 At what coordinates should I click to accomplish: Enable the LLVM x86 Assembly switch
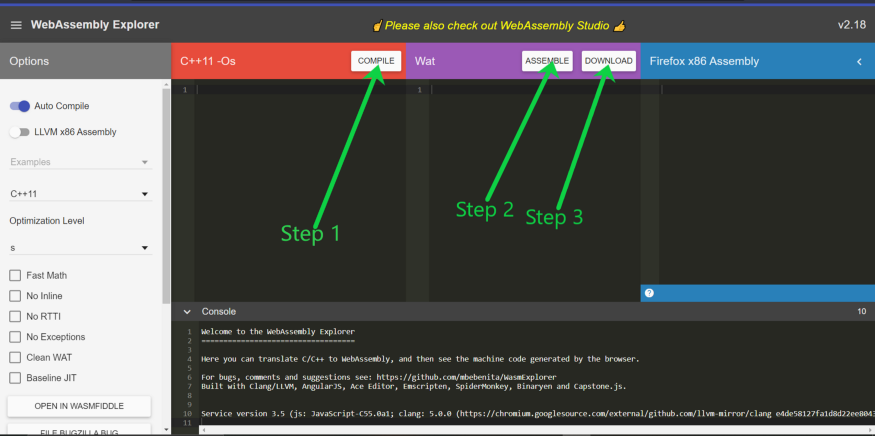pyautogui.click(x=20, y=132)
